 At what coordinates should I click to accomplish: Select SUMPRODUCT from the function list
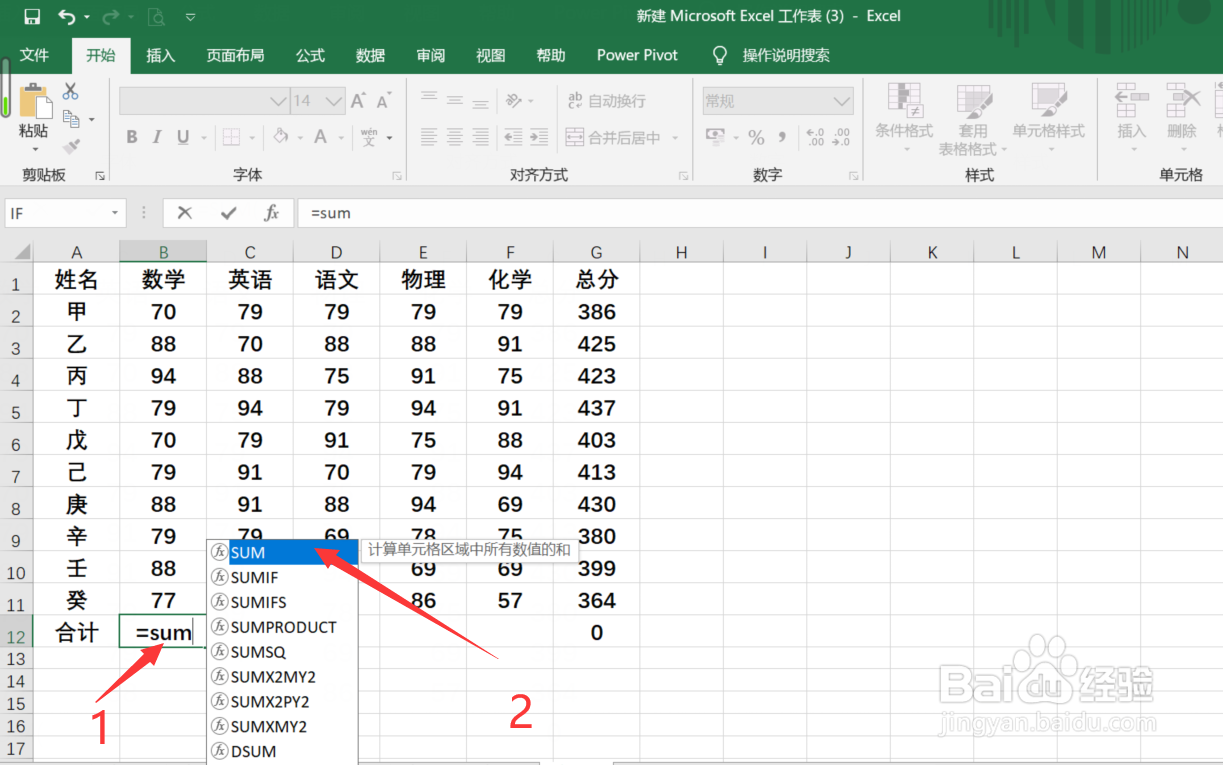coord(282,627)
